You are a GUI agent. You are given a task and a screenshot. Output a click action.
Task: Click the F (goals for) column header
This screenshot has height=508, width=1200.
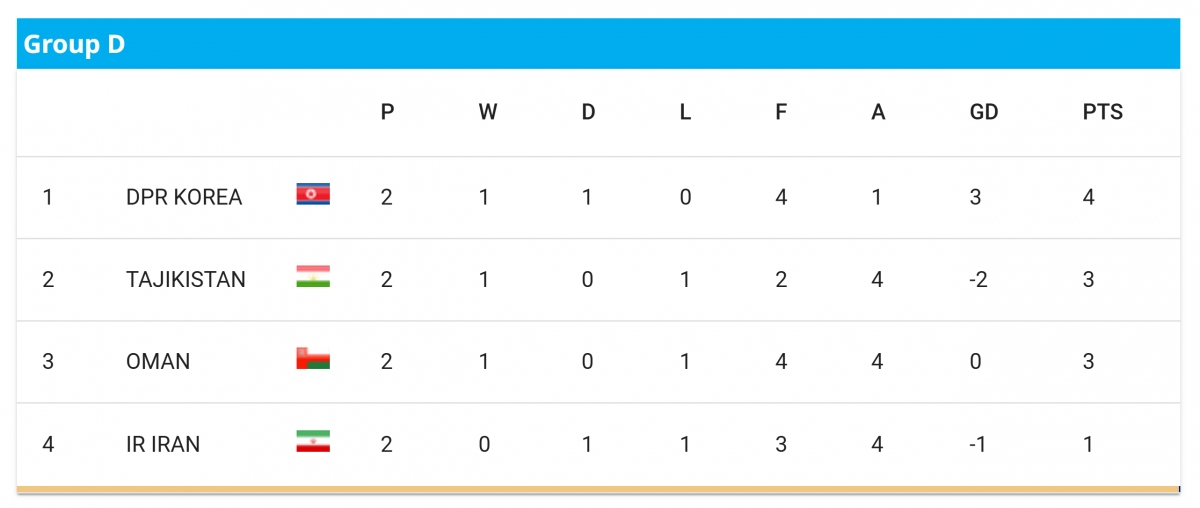[781, 112]
